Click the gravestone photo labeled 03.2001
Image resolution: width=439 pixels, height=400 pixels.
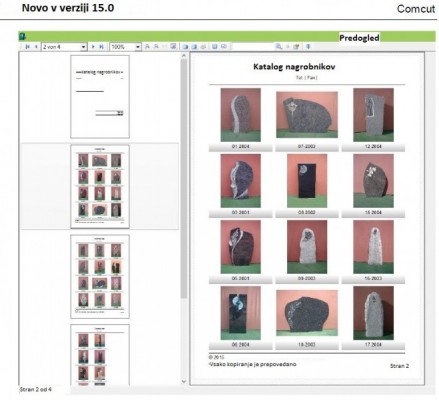click(240, 181)
